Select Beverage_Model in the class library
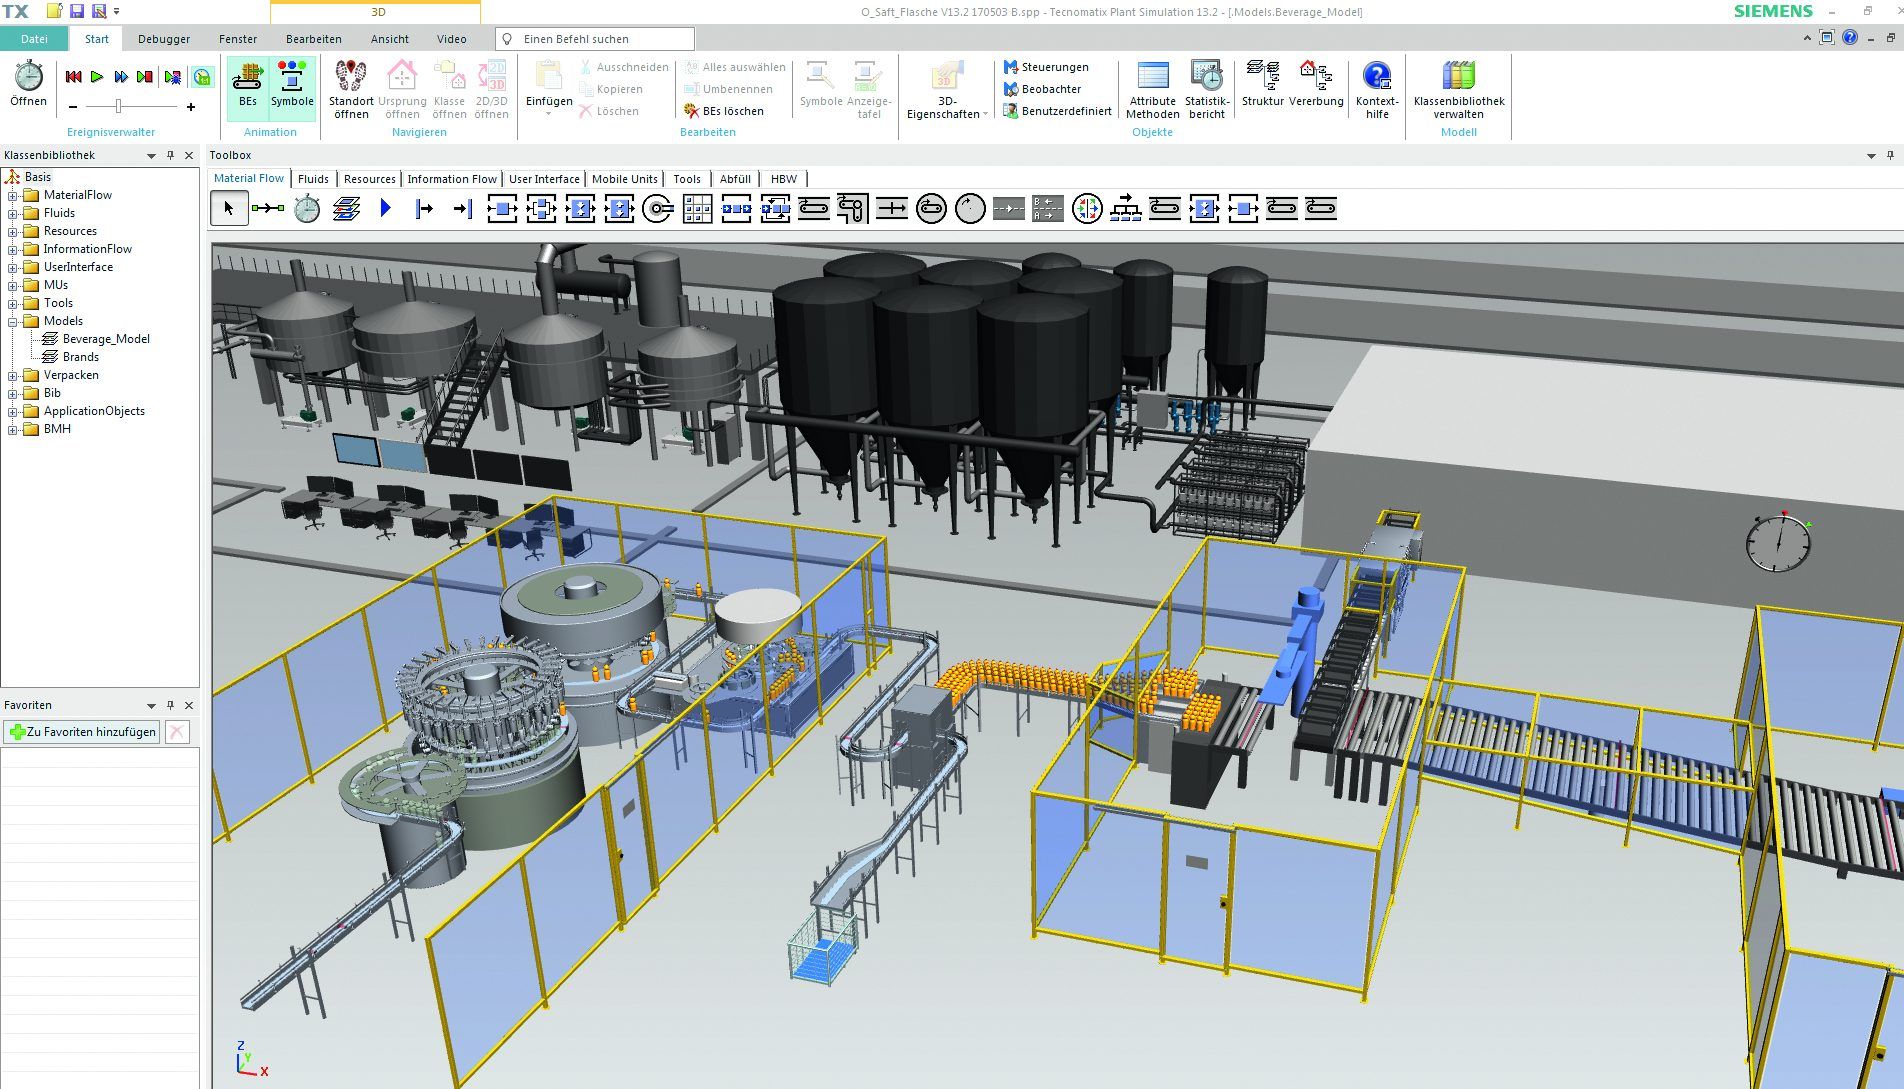The image size is (1904, 1089). [x=106, y=339]
